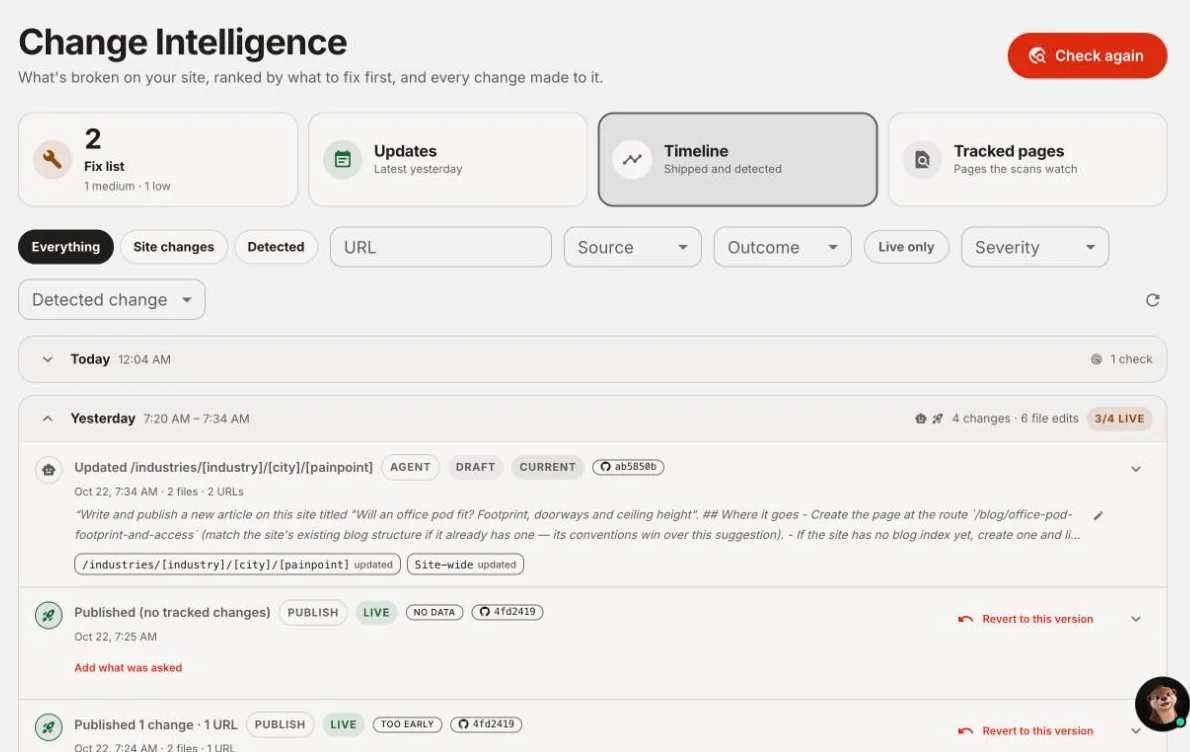This screenshot has height=752, width=1190.
Task: Expand the Updated /industries entry chevron
Action: [x=1135, y=469]
